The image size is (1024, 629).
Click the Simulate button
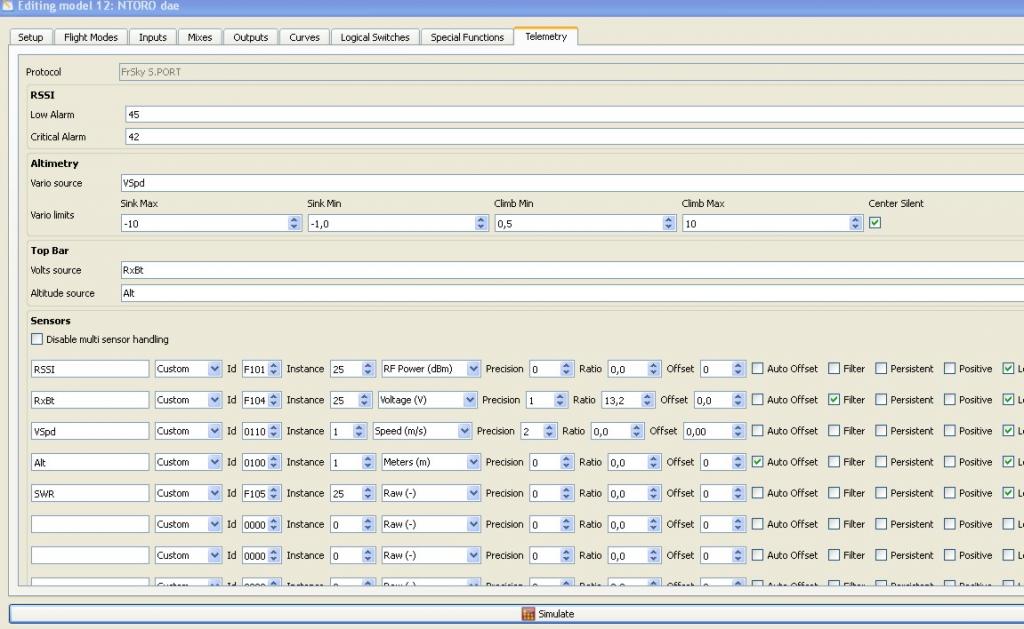coord(547,614)
